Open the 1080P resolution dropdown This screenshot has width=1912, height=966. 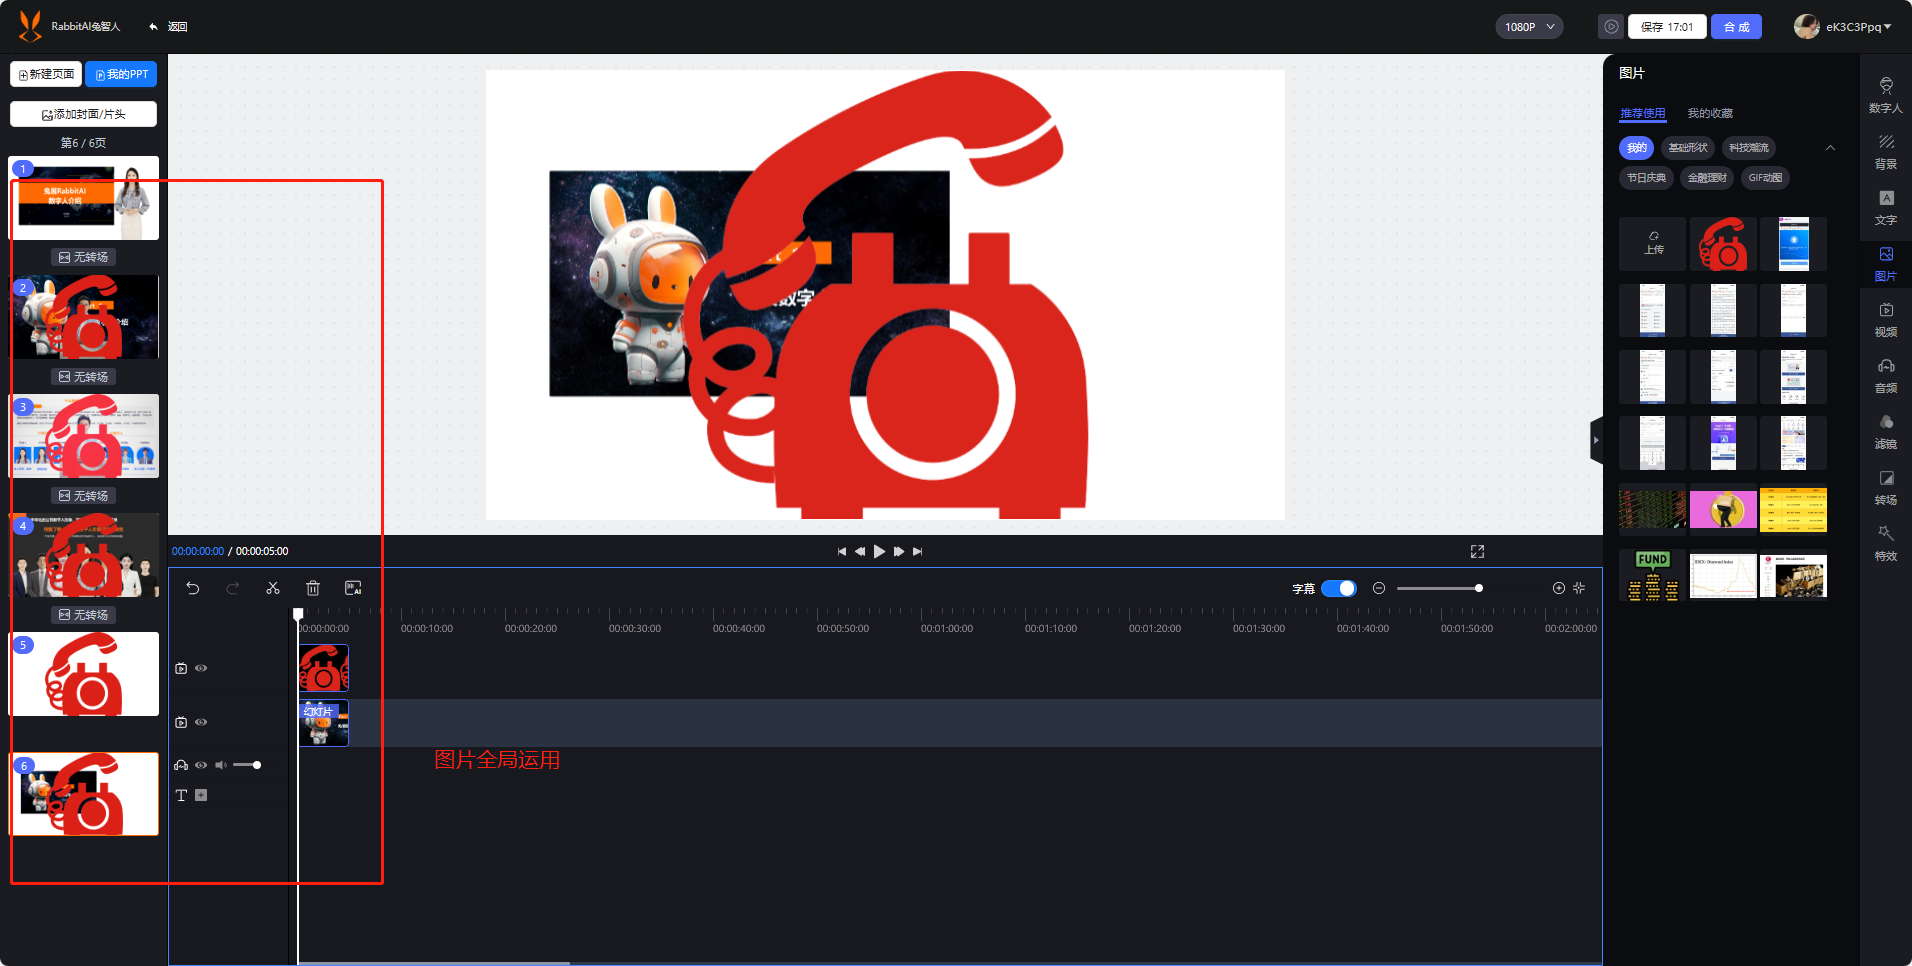coord(1530,27)
